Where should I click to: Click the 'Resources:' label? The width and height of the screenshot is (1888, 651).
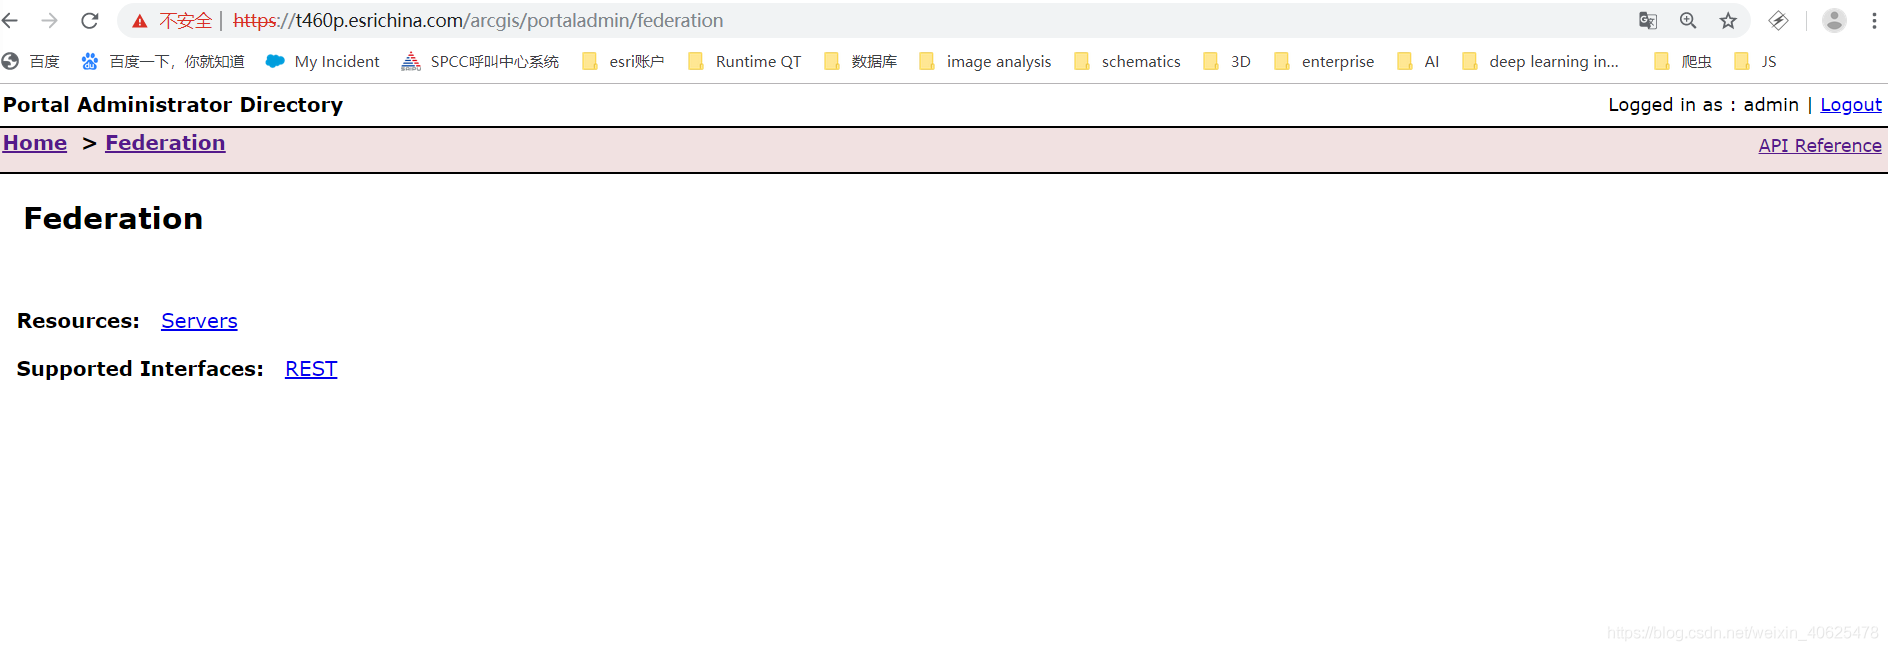point(78,321)
